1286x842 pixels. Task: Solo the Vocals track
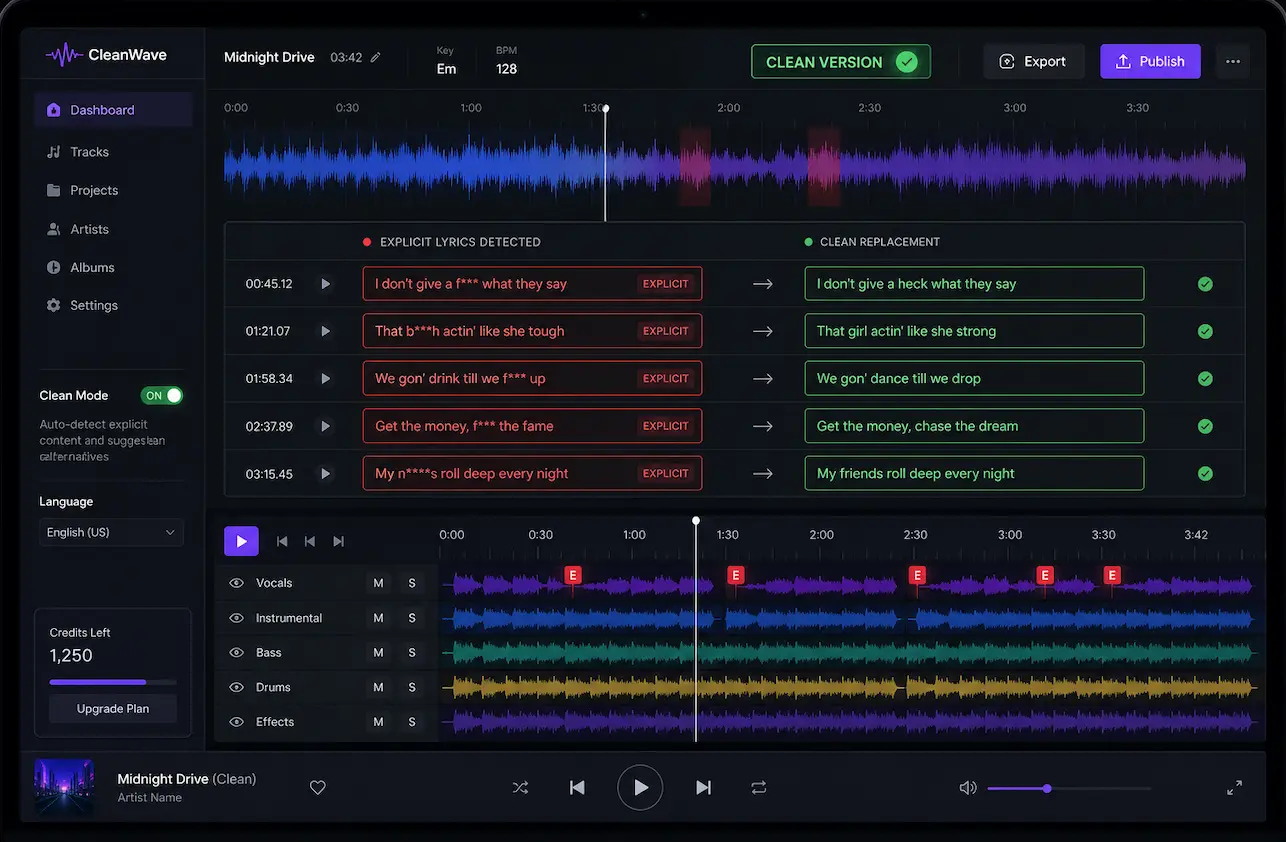[412, 583]
